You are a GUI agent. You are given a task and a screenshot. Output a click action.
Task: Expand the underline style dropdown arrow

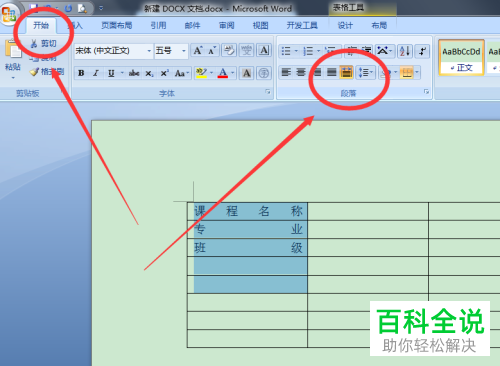coord(122,73)
